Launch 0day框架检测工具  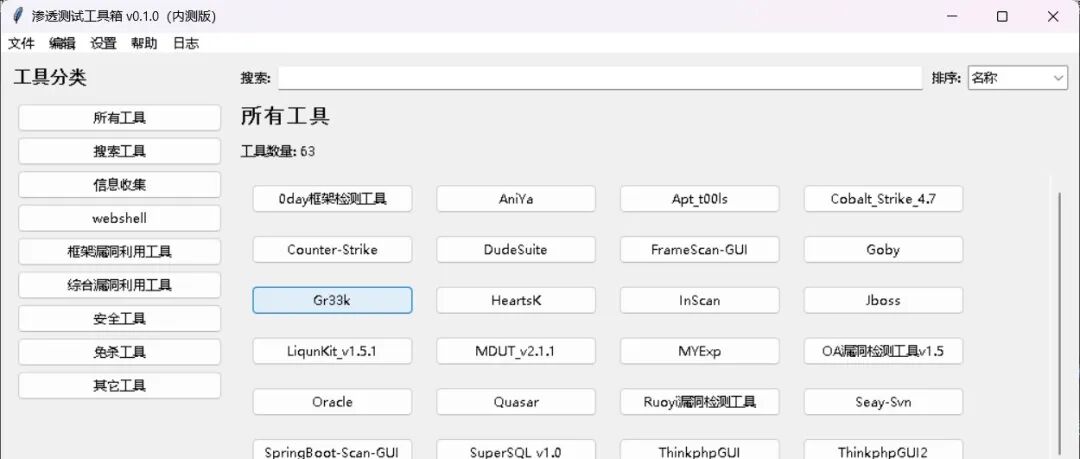(x=333, y=199)
